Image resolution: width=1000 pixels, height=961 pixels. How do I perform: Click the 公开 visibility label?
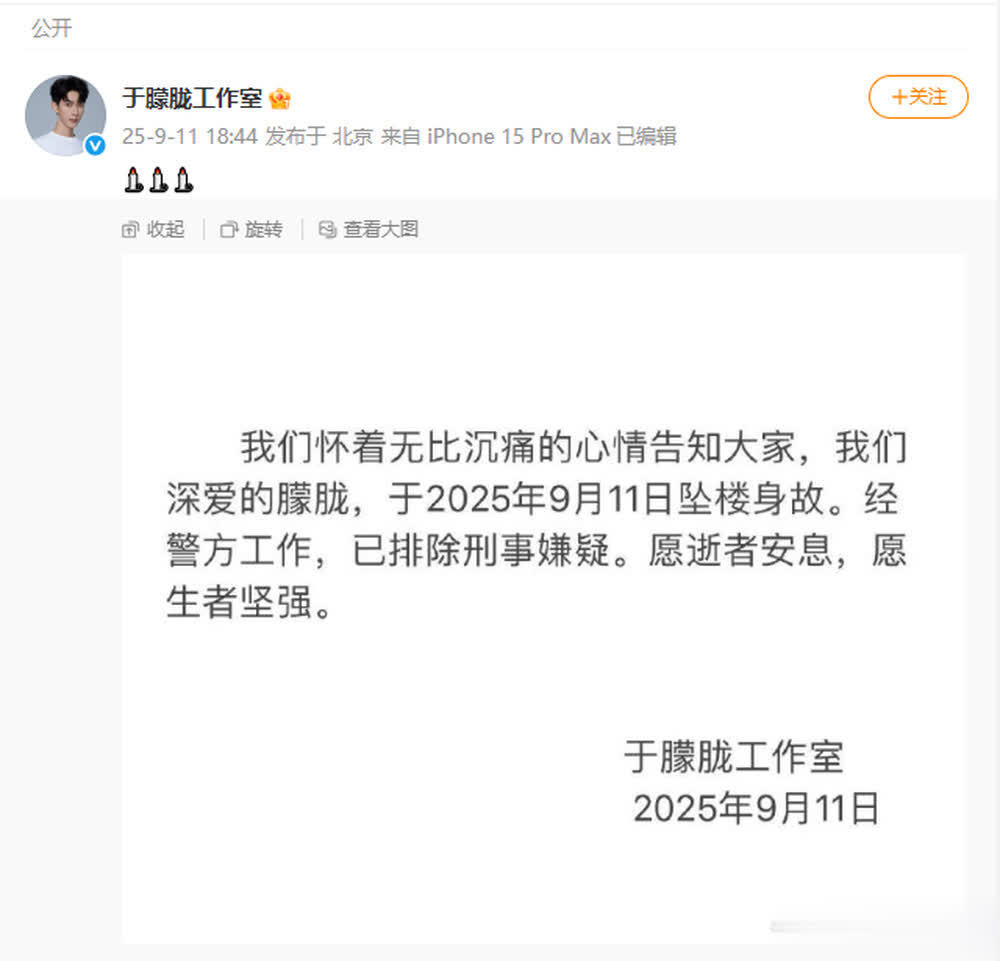52,28
